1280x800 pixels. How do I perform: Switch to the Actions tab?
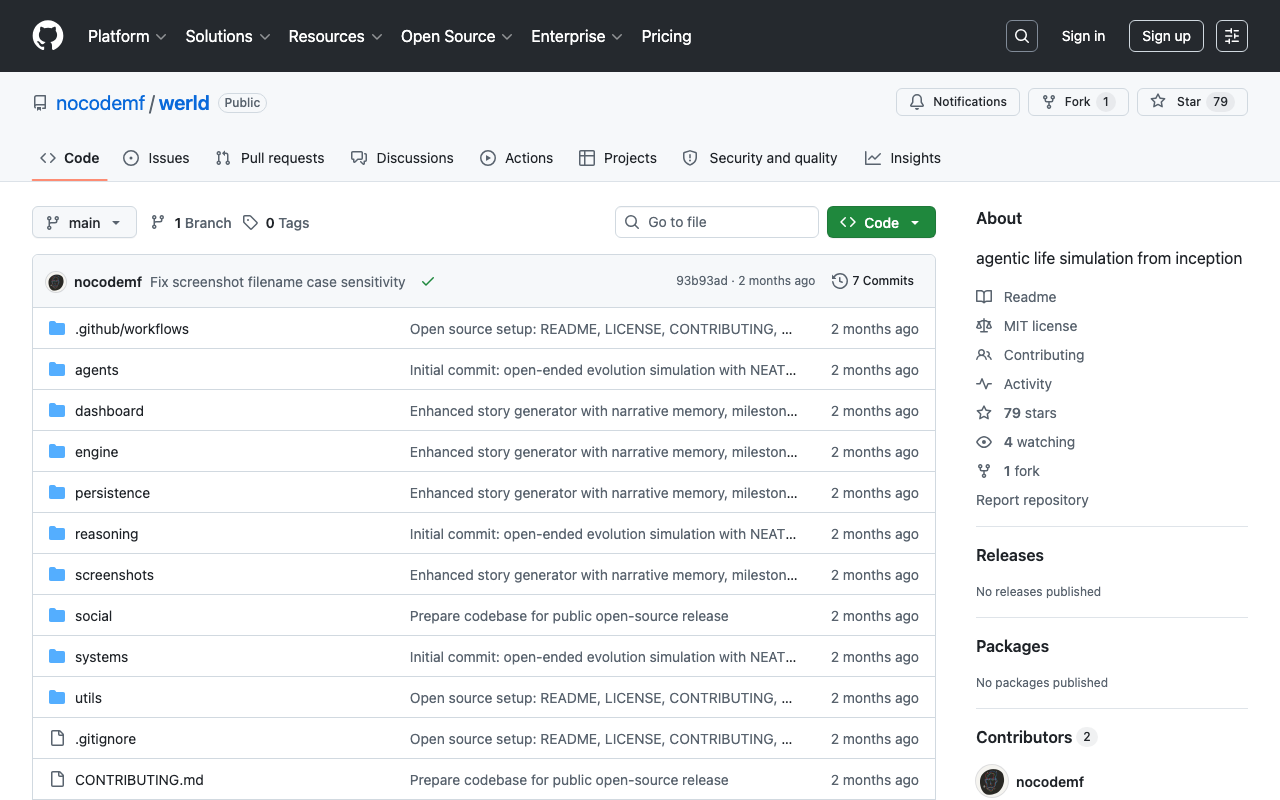[x=516, y=158]
